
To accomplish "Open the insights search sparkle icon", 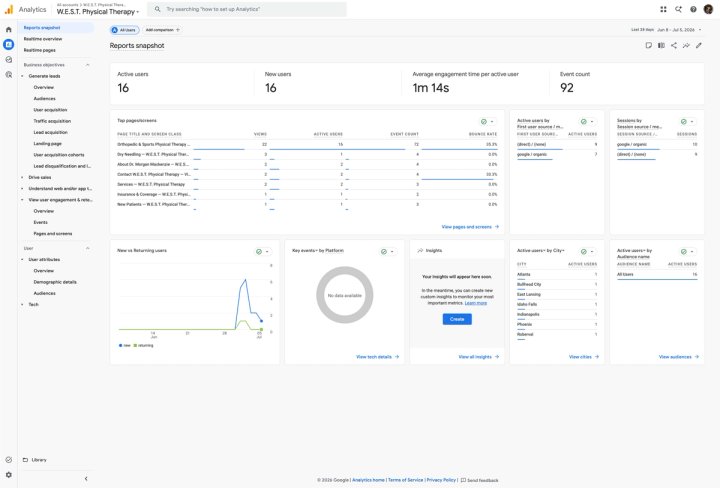I will [x=678, y=9].
